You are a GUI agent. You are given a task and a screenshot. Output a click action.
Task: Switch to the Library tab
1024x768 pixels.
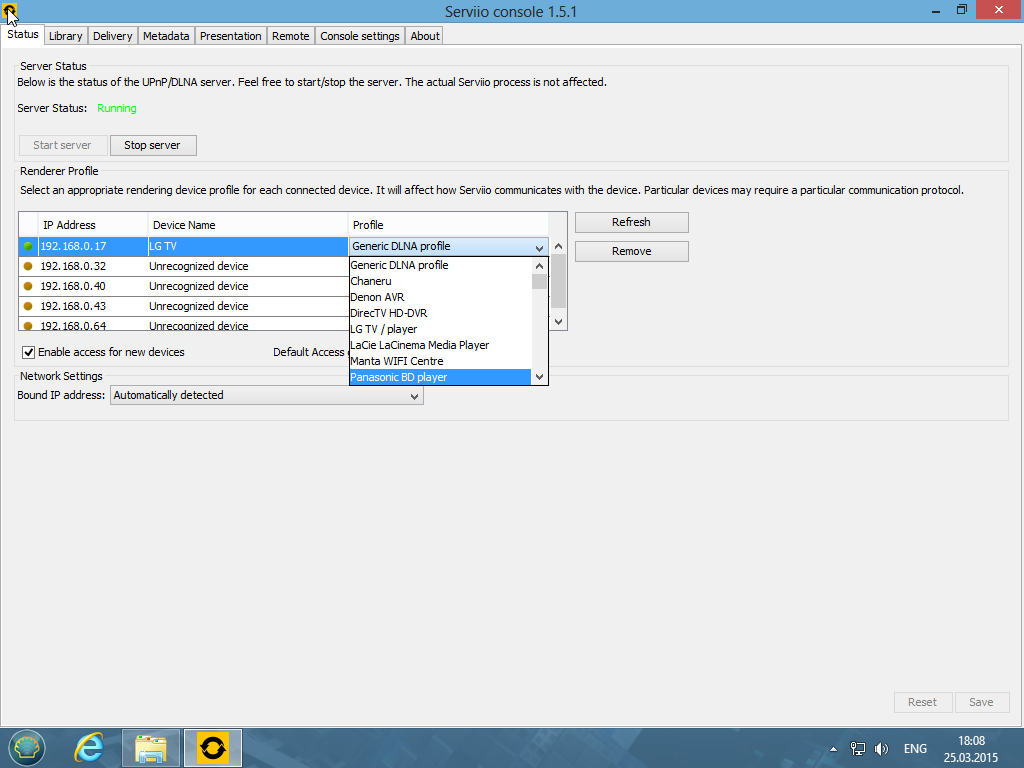[65, 36]
